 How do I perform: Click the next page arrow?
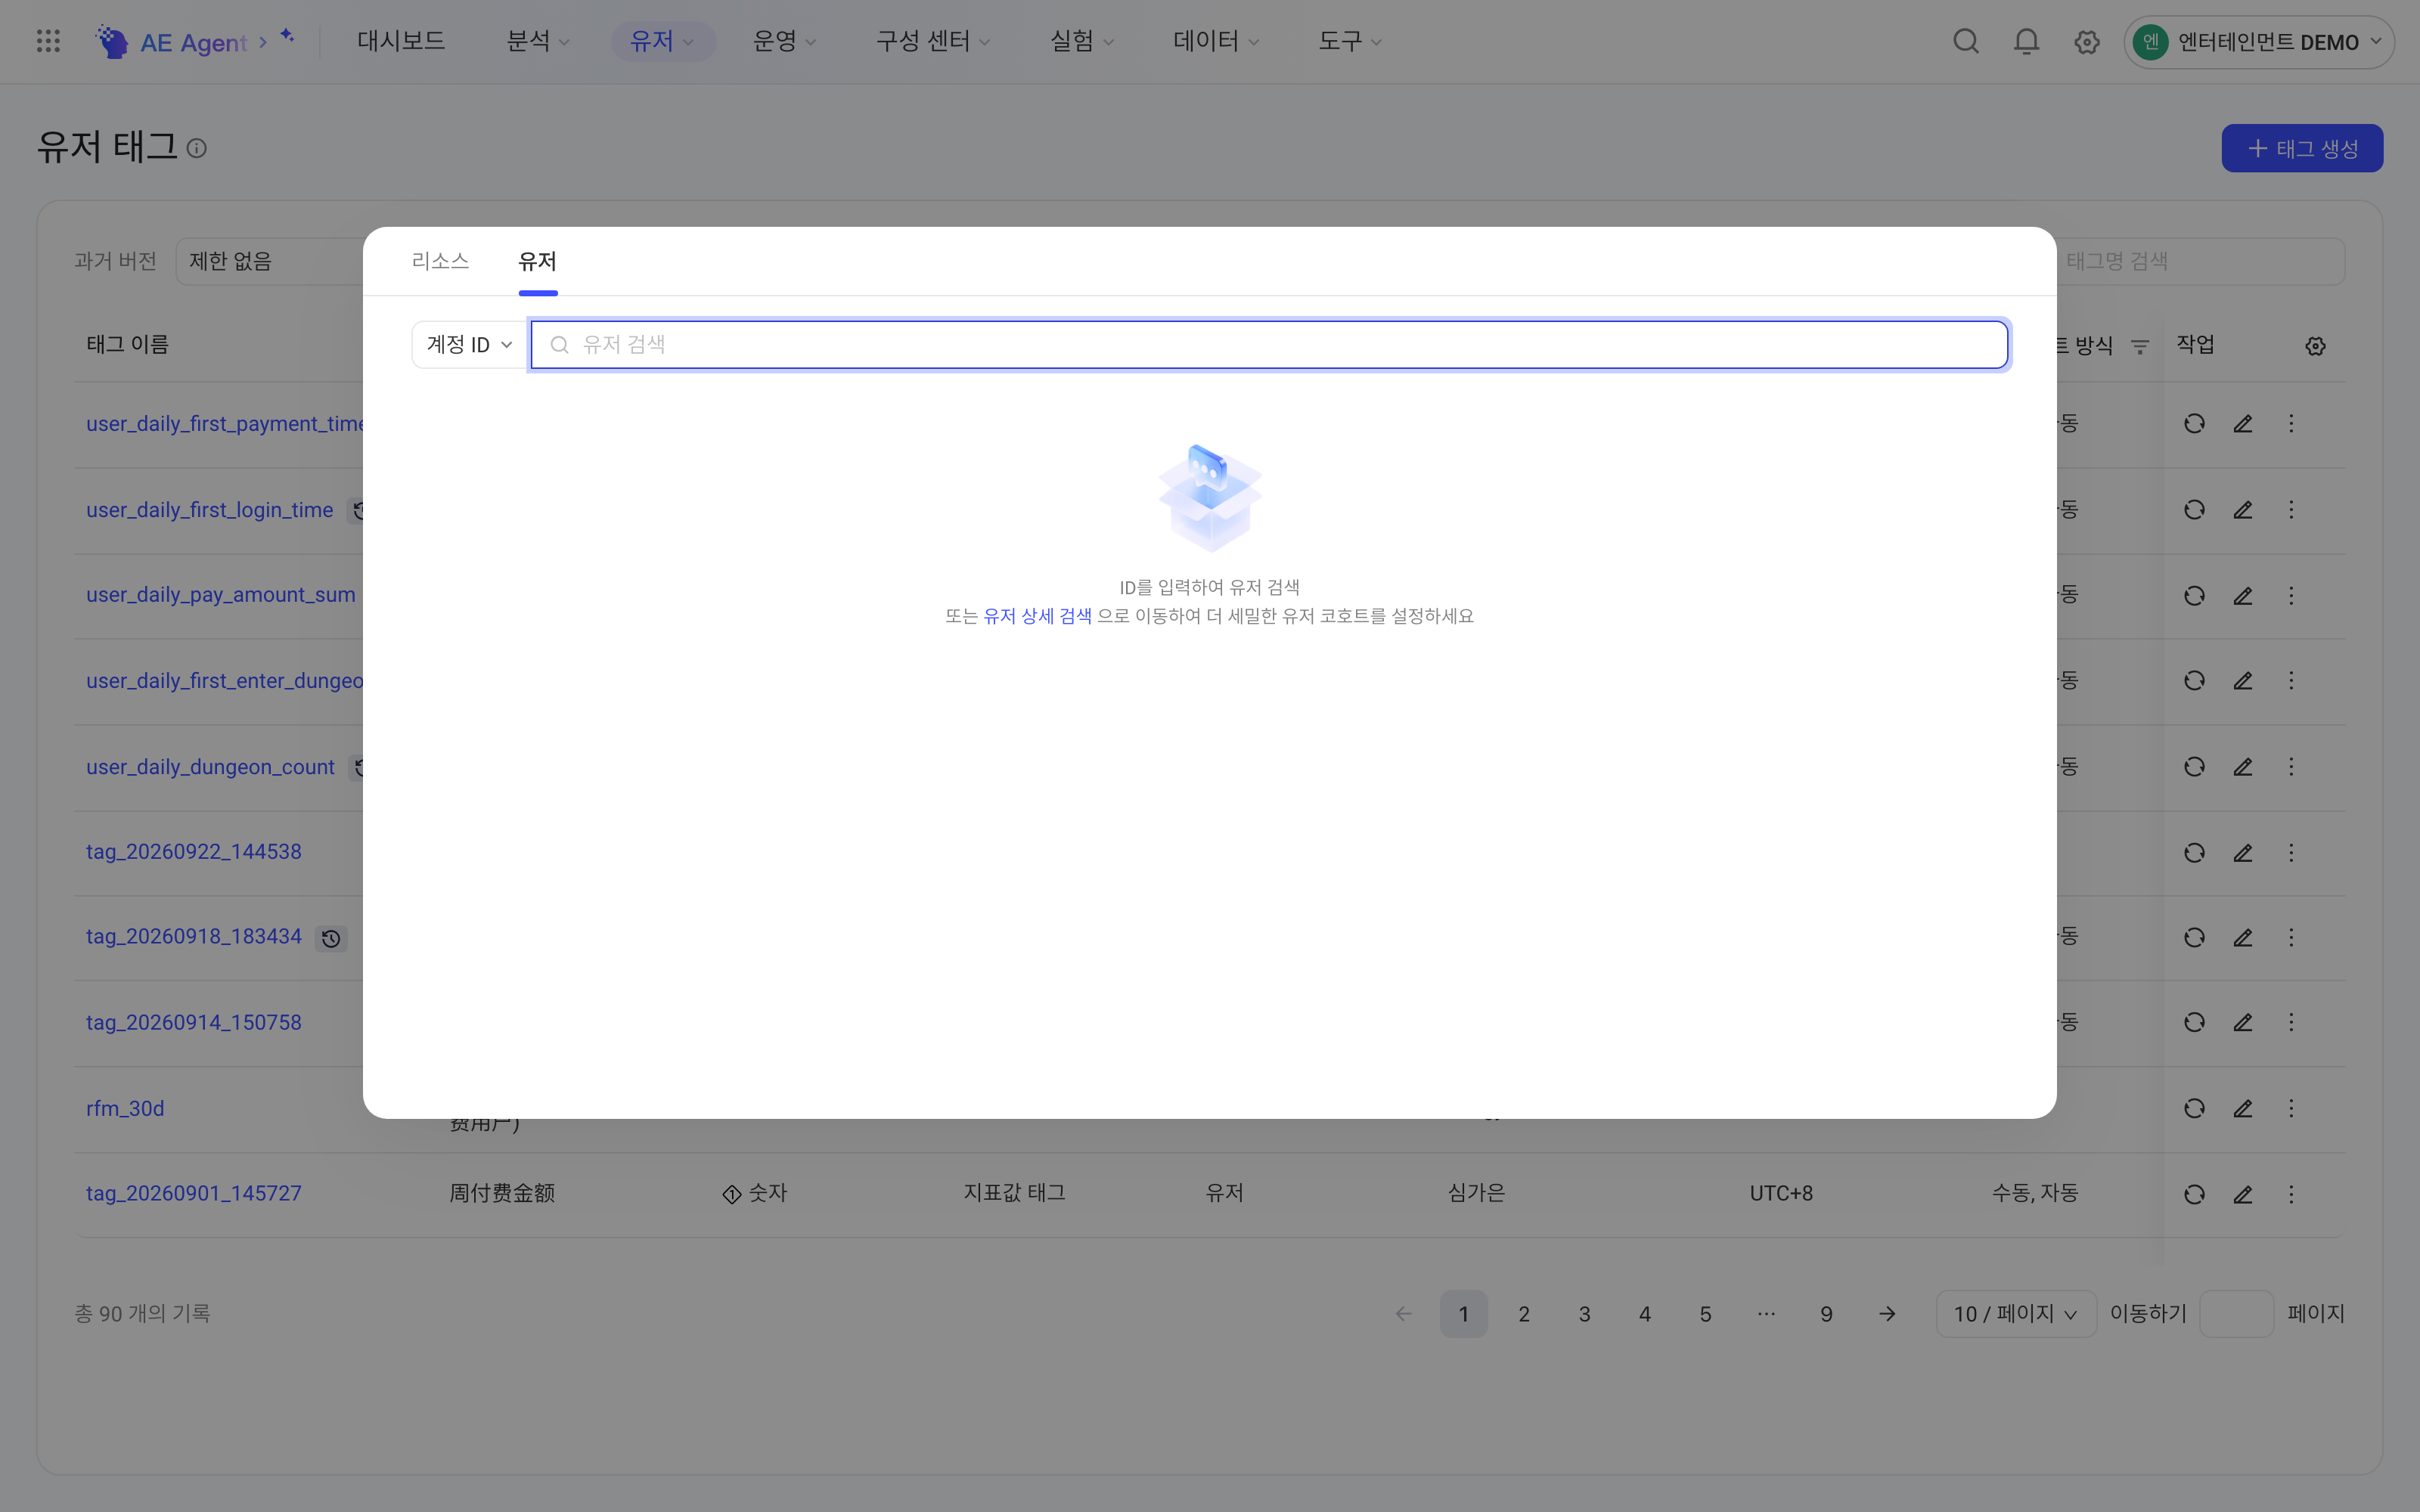[1887, 1314]
